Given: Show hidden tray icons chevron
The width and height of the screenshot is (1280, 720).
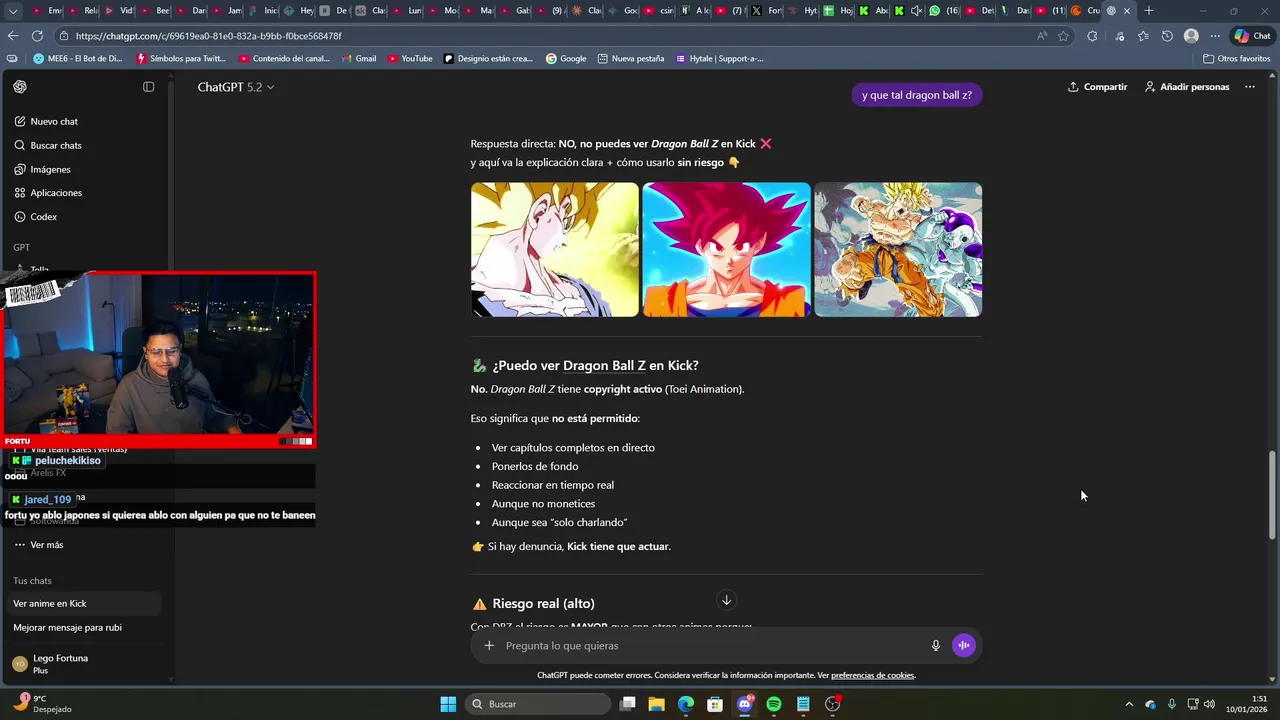Looking at the screenshot, I should point(1129,704).
